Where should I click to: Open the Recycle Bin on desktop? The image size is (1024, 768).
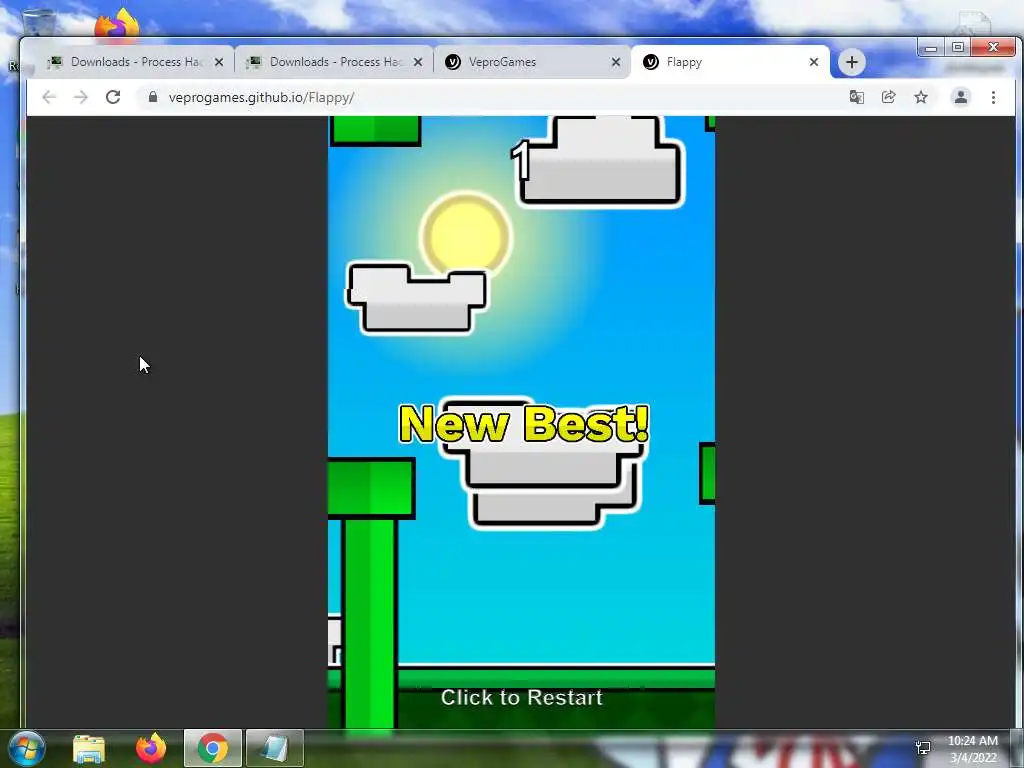39,24
